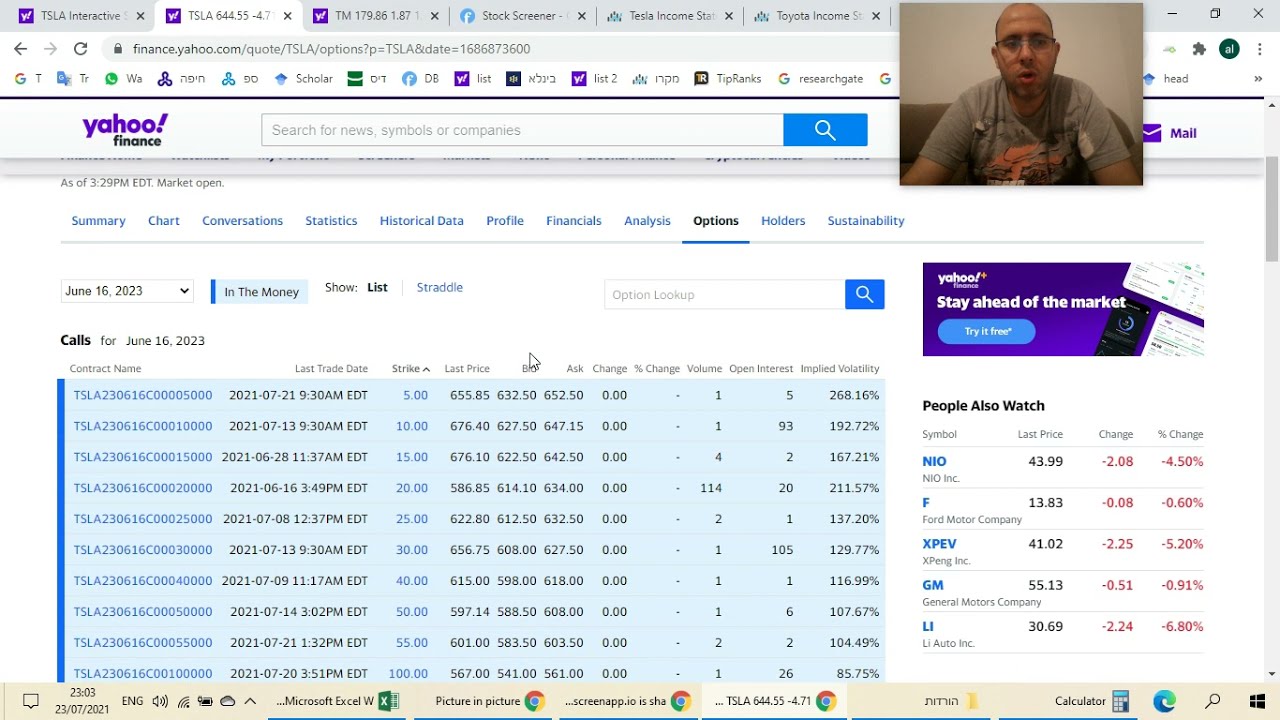
Task: Open the TipRanks bookmark
Action: 727,79
